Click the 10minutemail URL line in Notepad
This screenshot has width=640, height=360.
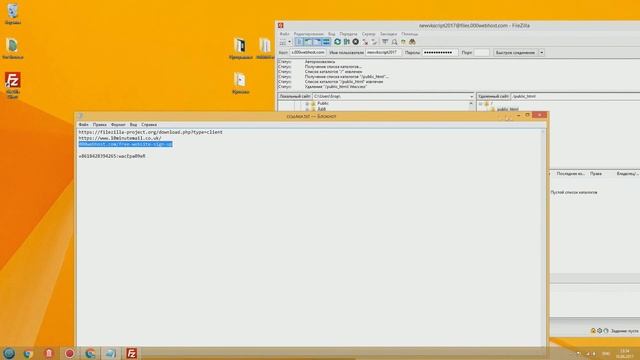tap(120, 138)
